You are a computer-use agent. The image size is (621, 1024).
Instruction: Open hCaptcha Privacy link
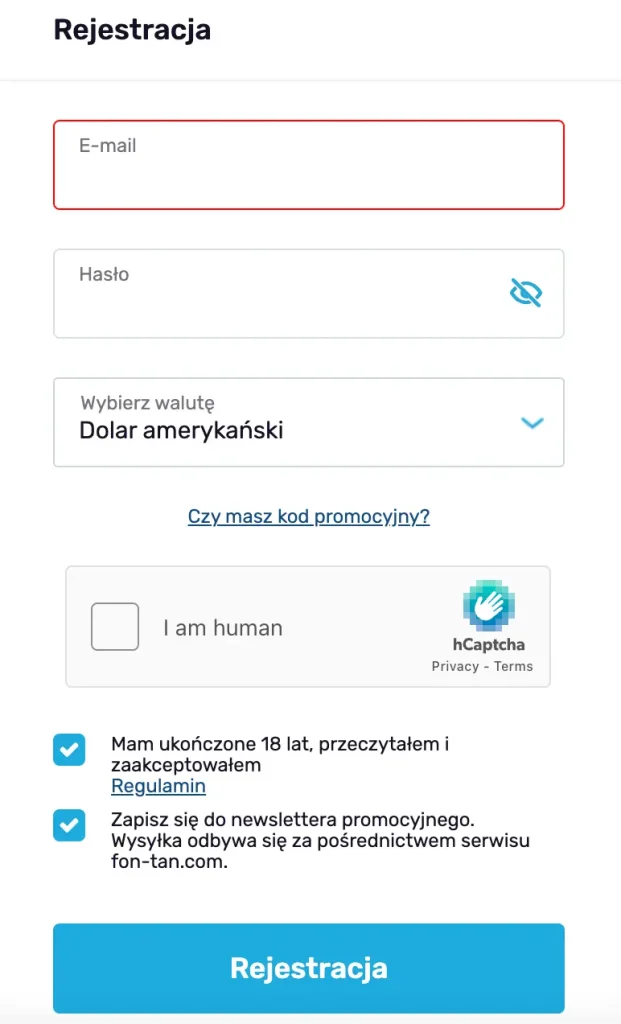pos(455,666)
